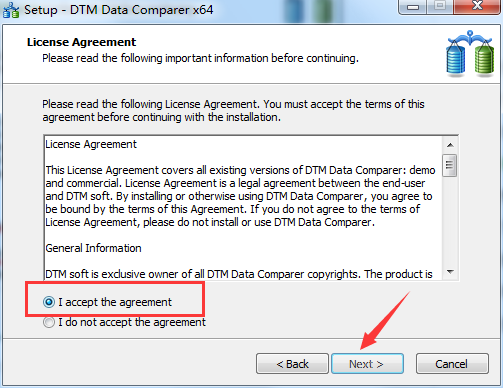Cancel the DTM Data Comparer setup
This screenshot has height=388, width=503.
point(452,364)
